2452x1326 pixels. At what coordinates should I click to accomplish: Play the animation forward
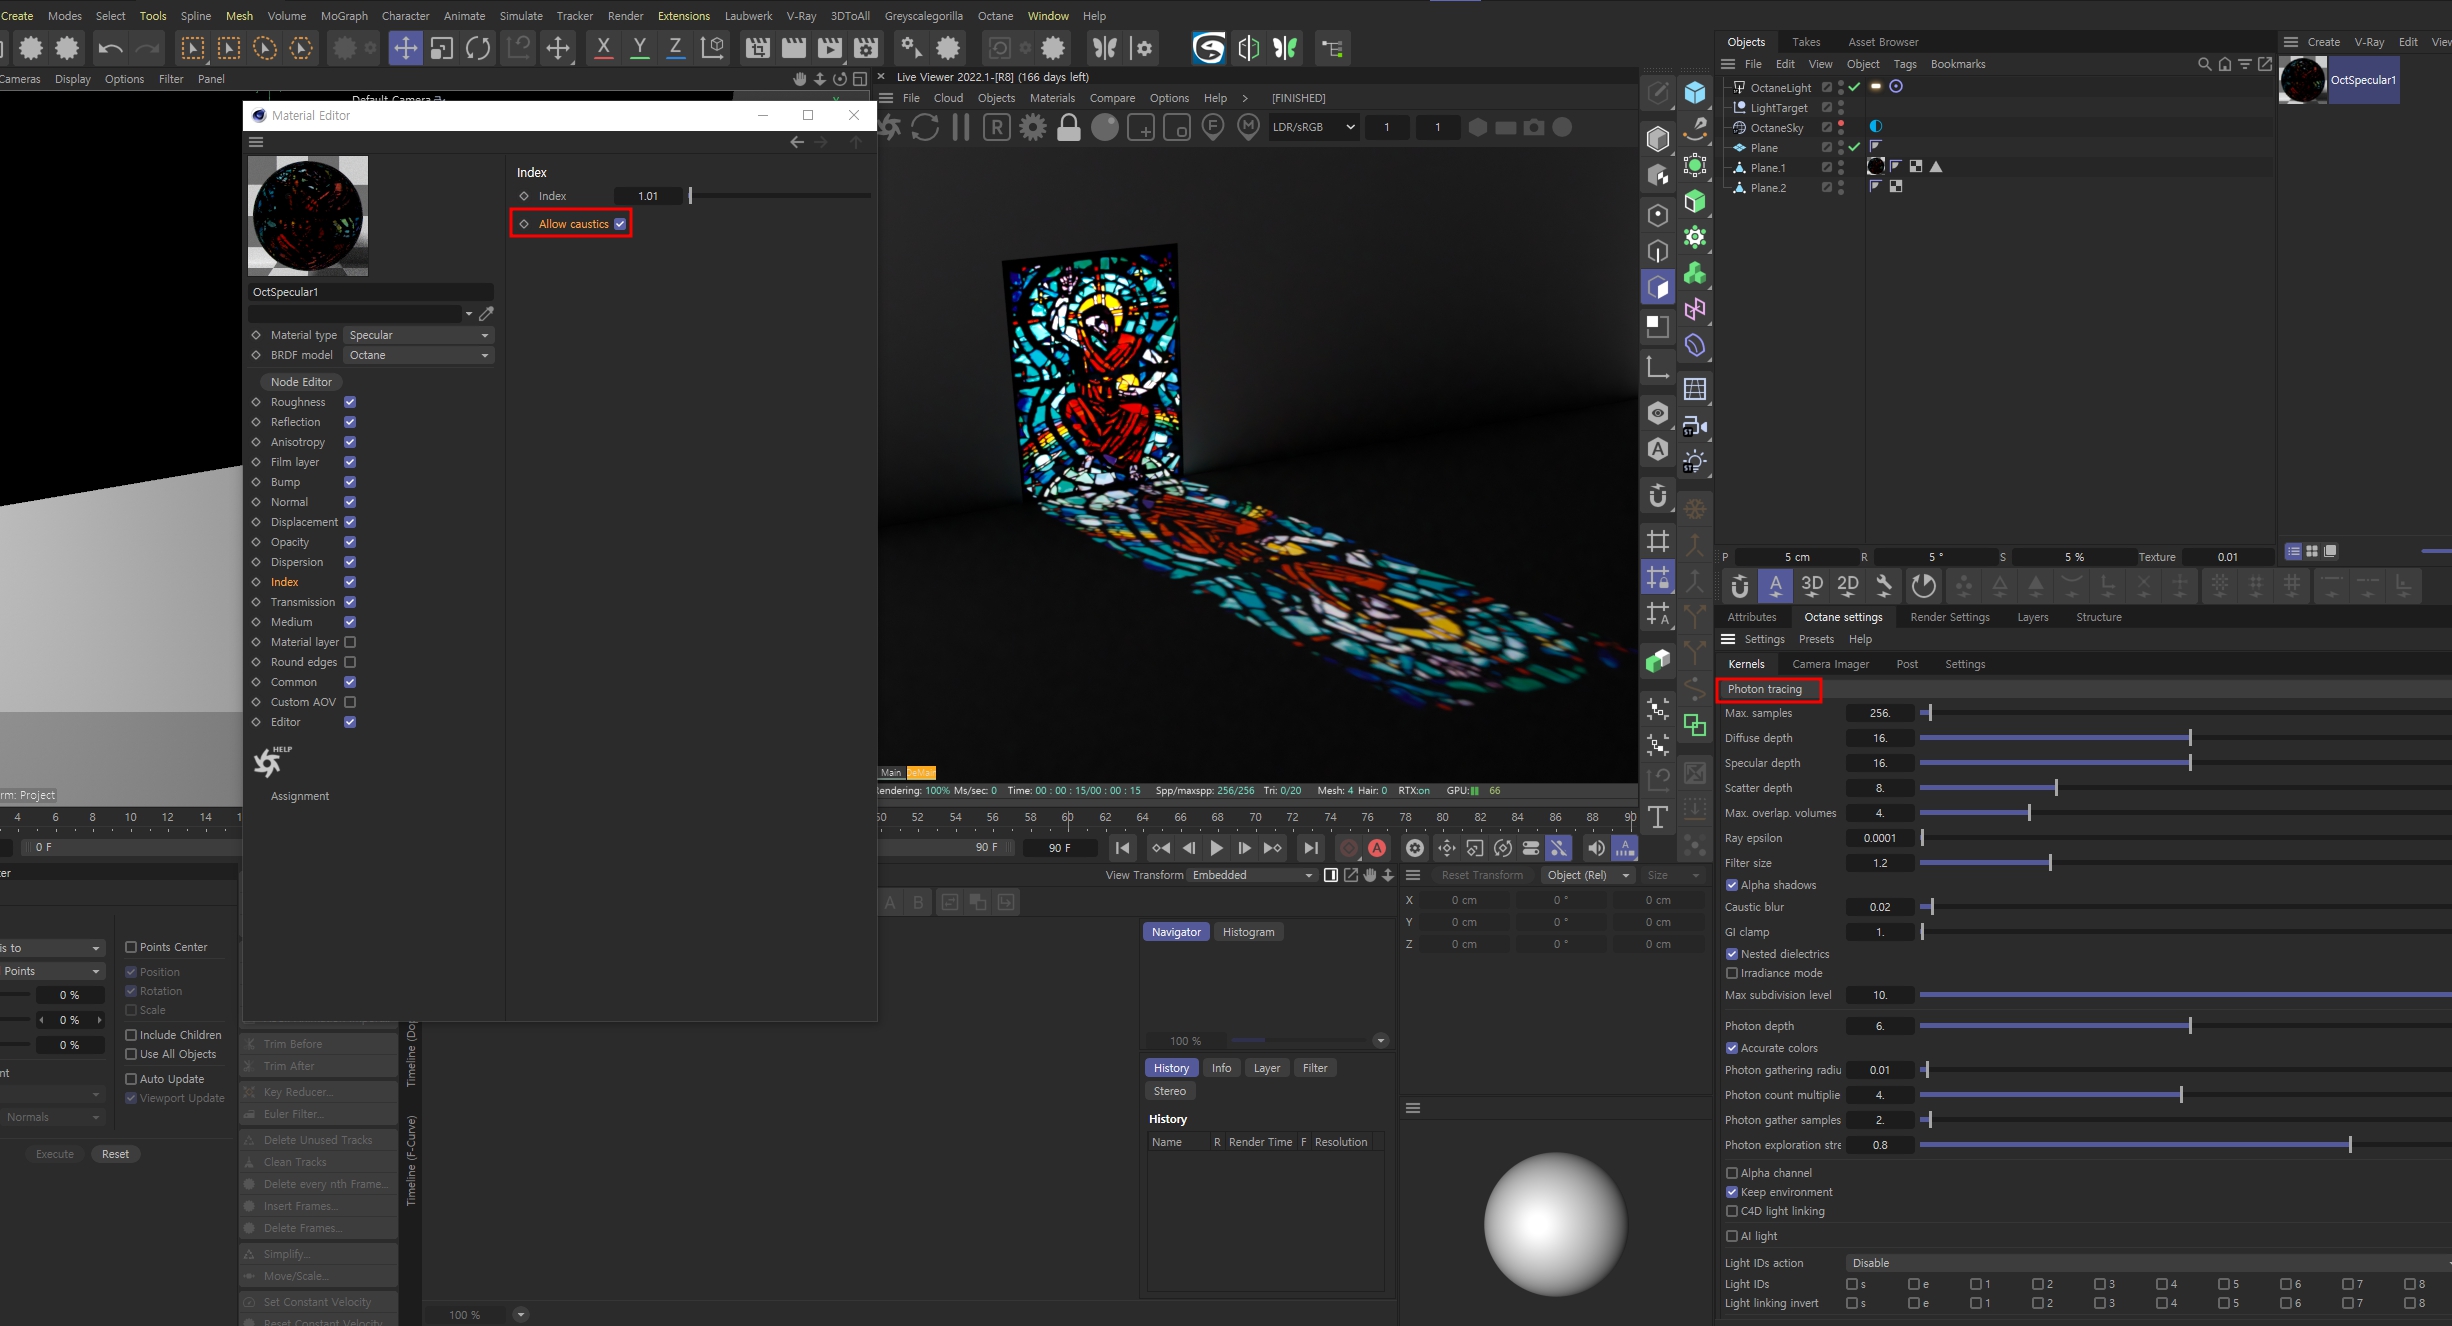coord(1216,848)
